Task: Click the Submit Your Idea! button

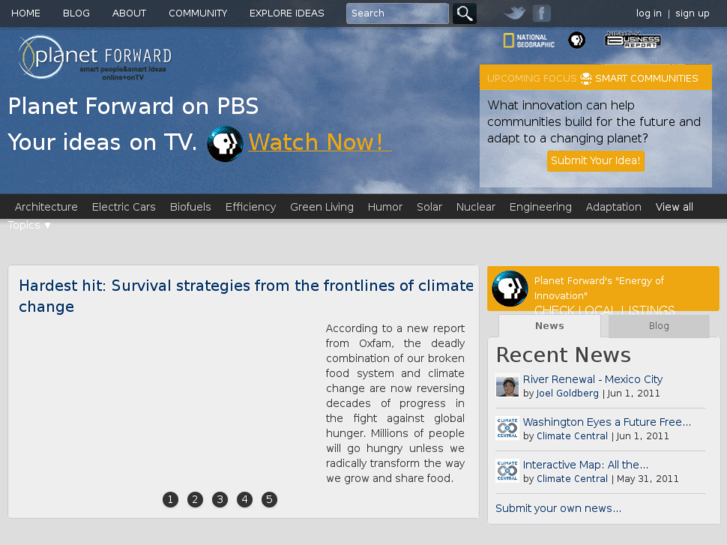Action: pos(595,161)
